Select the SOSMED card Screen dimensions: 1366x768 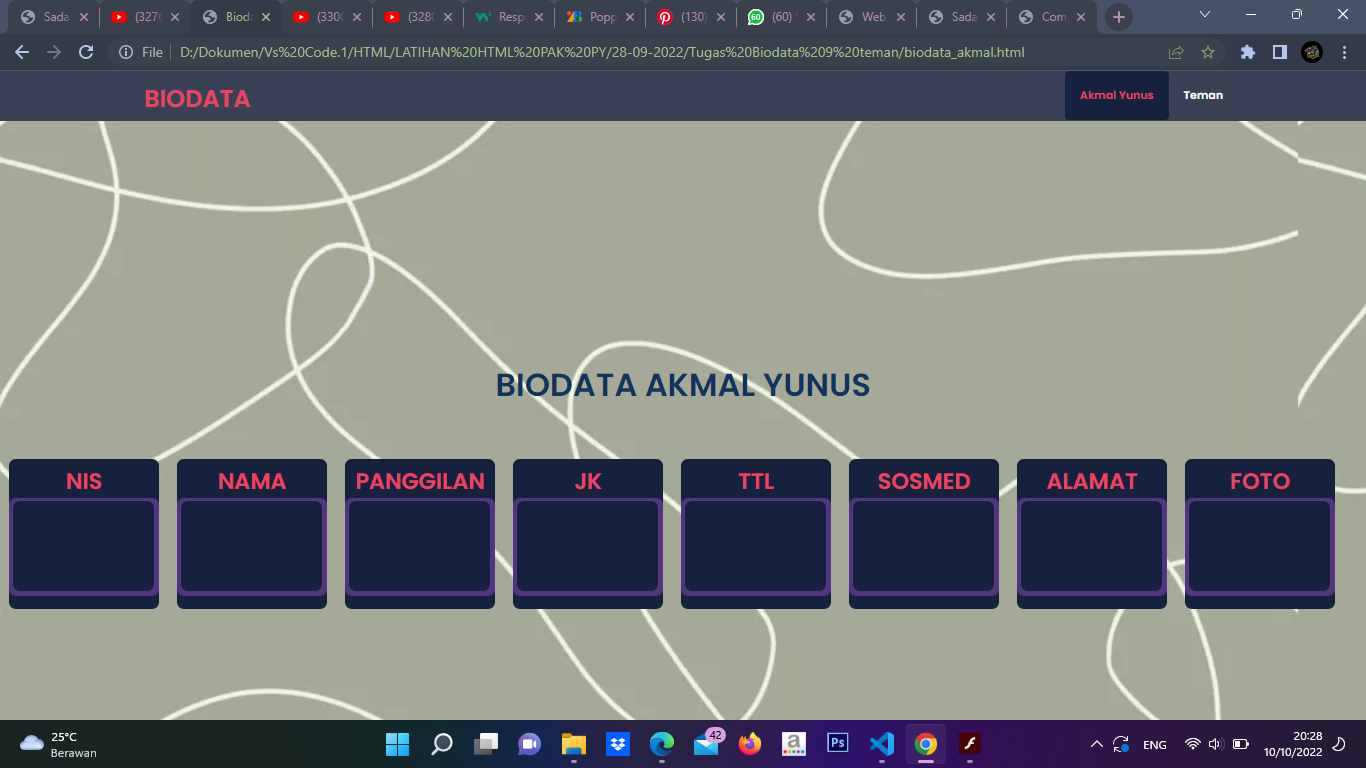pos(923,534)
